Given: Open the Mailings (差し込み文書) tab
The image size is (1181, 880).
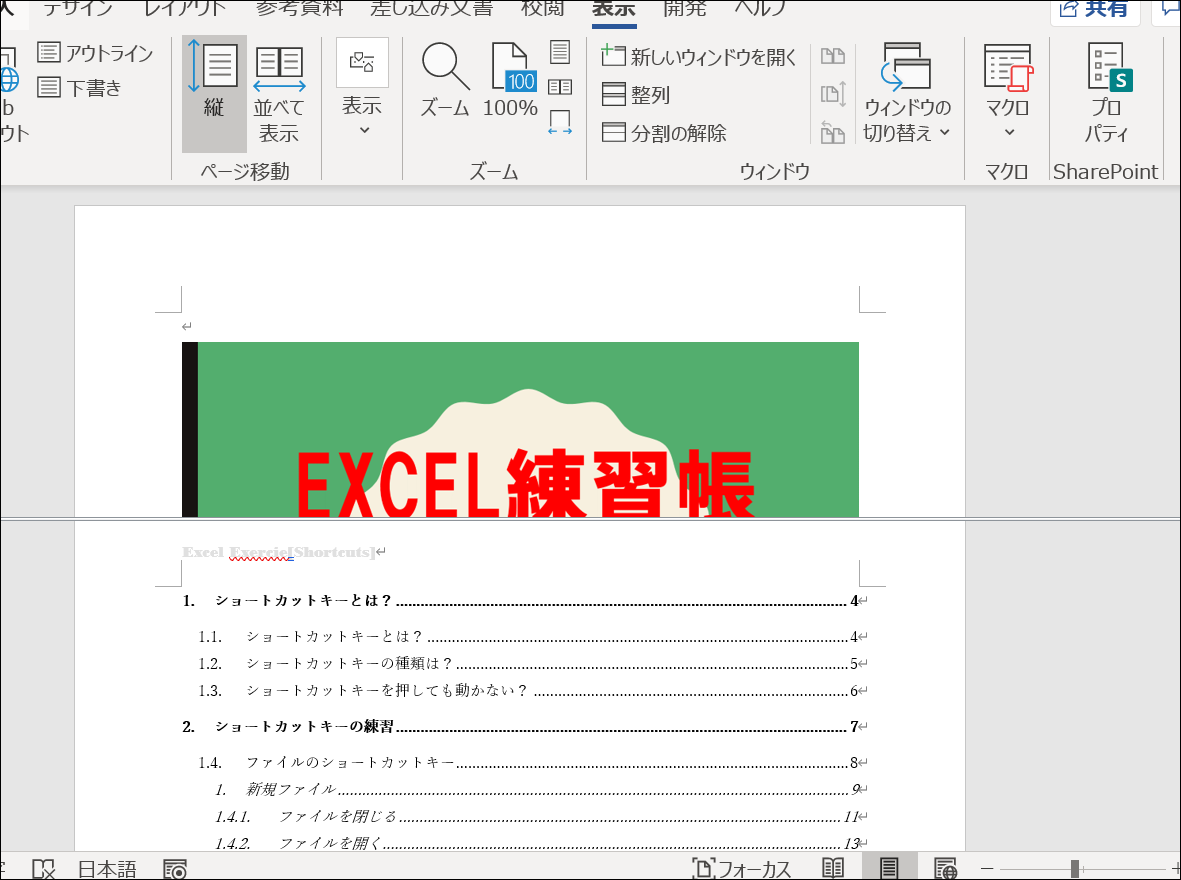Looking at the screenshot, I should pos(432,8).
